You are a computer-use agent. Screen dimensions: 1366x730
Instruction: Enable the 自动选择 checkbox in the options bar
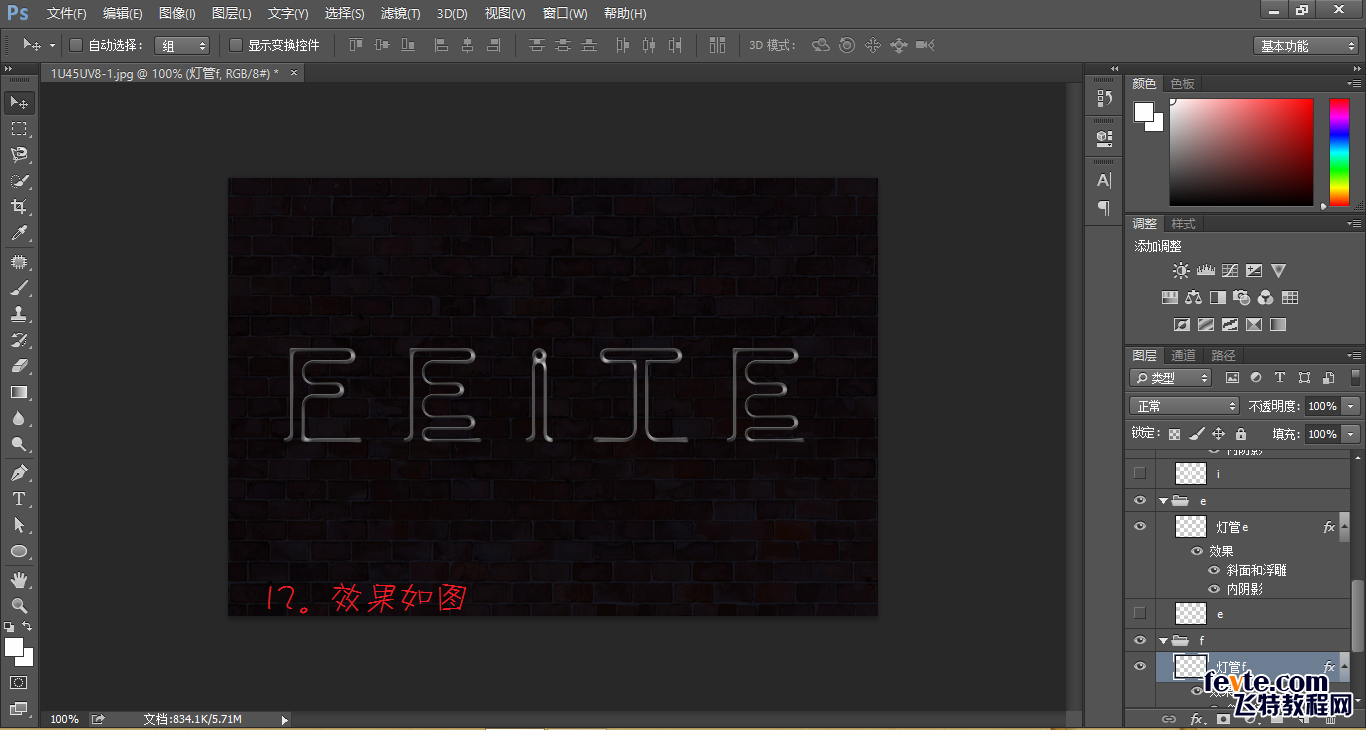(x=76, y=45)
